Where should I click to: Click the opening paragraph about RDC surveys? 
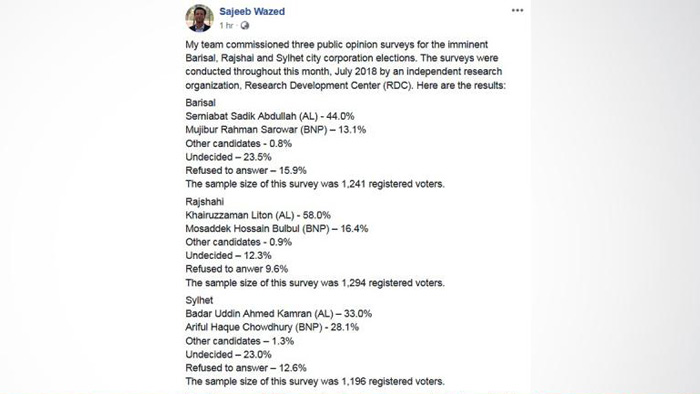pos(346,65)
